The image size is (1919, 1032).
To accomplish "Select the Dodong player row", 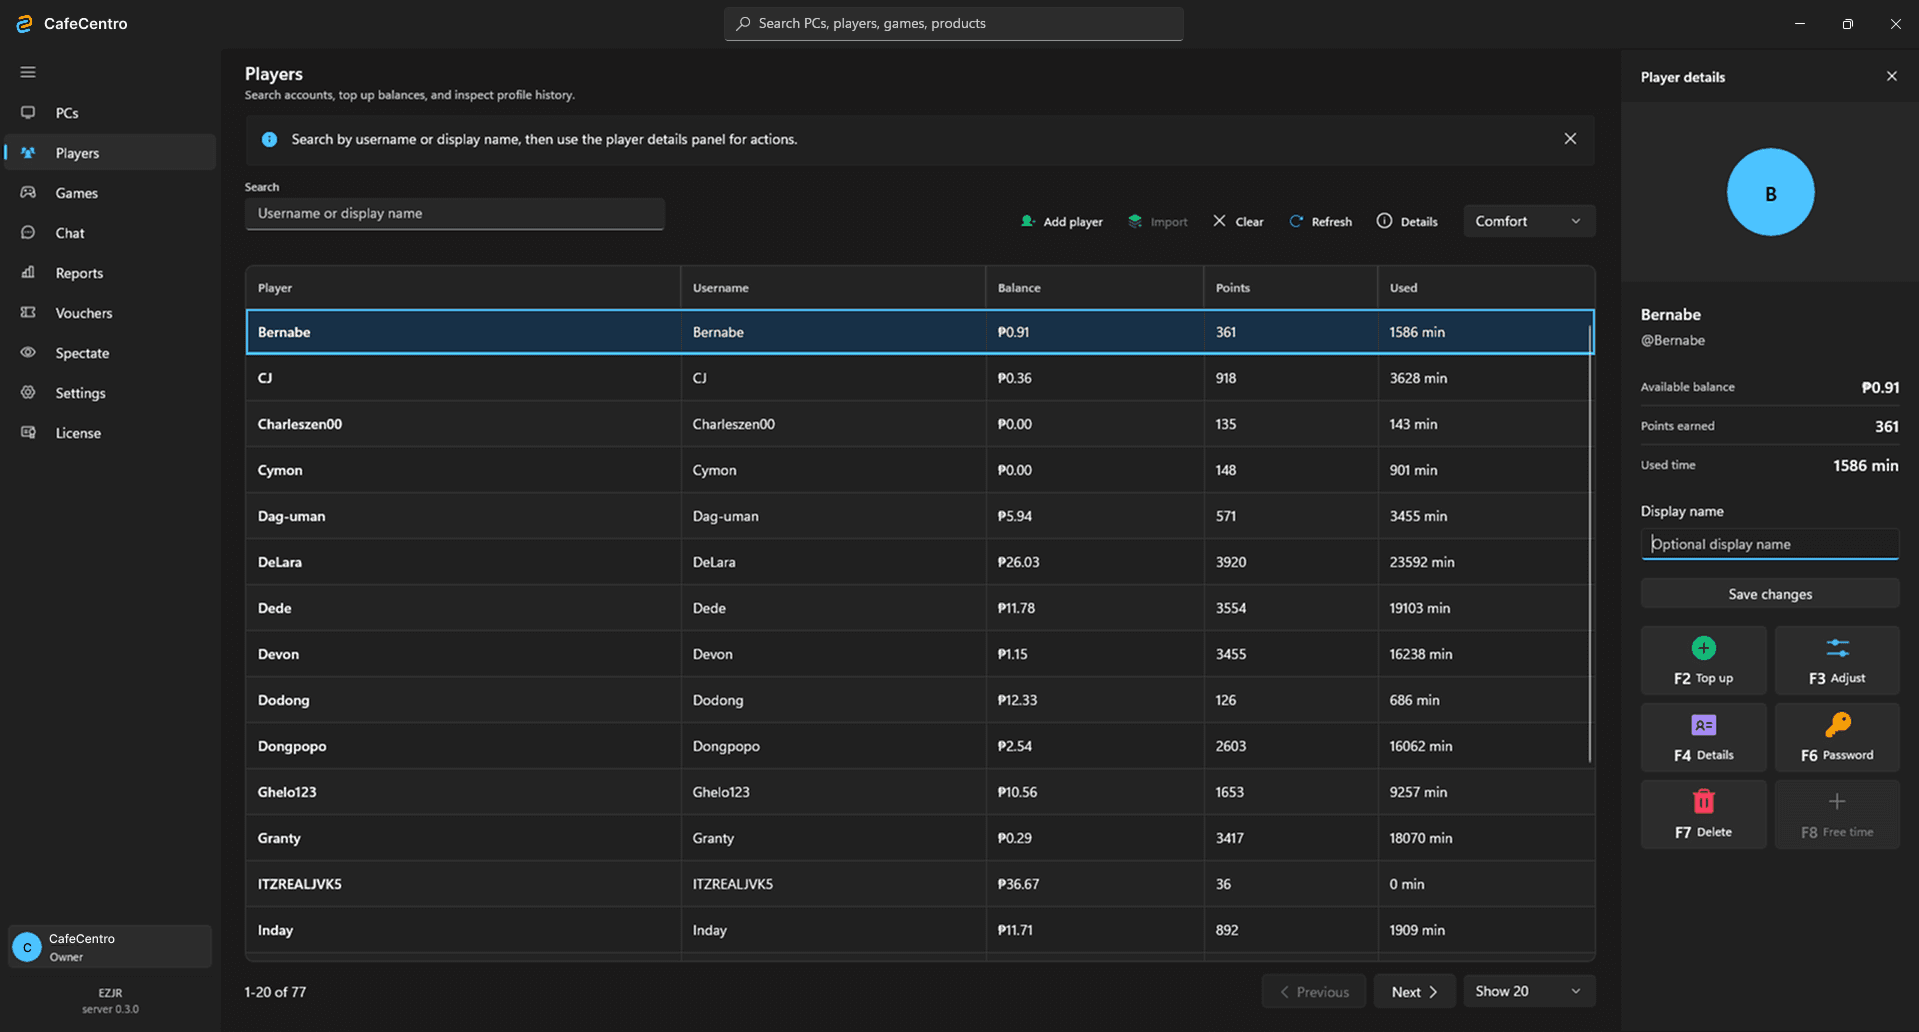I will pyautogui.click(x=919, y=700).
